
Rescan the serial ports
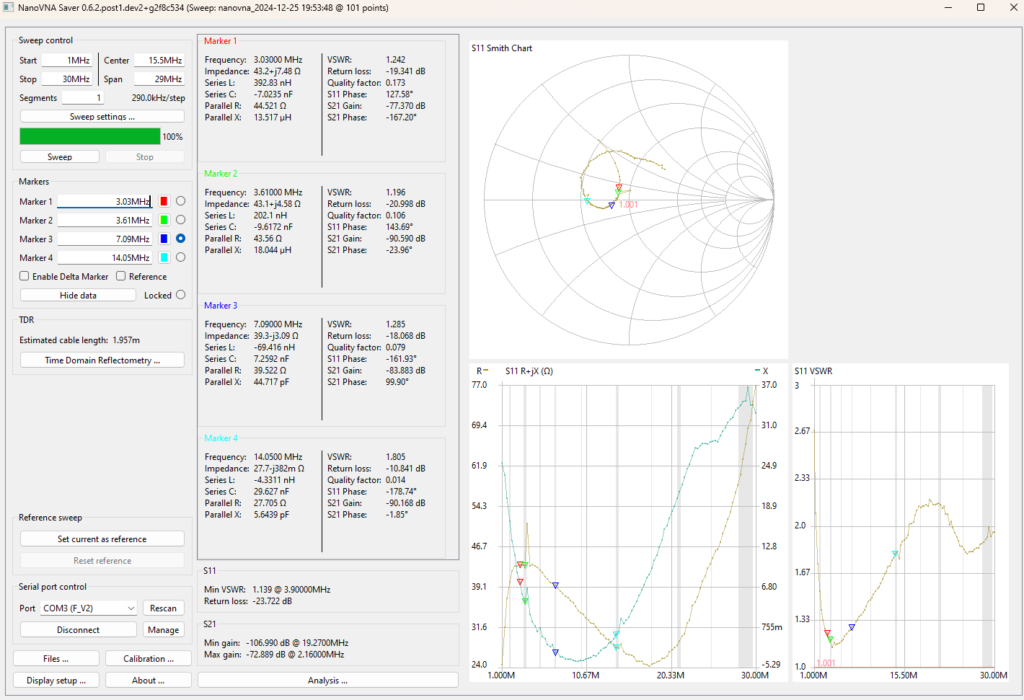click(x=163, y=608)
